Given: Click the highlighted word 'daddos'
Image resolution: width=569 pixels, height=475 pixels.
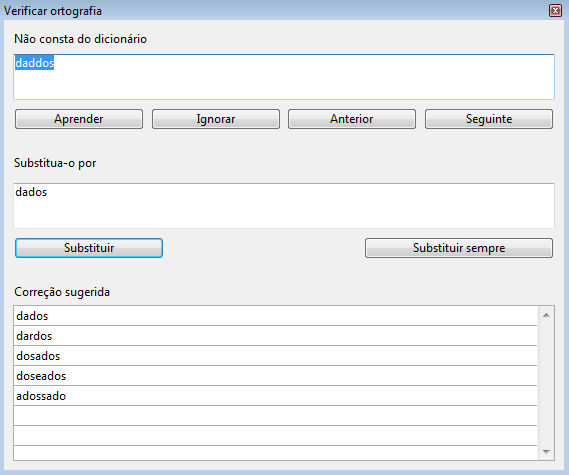Looking at the screenshot, I should 34,63.
